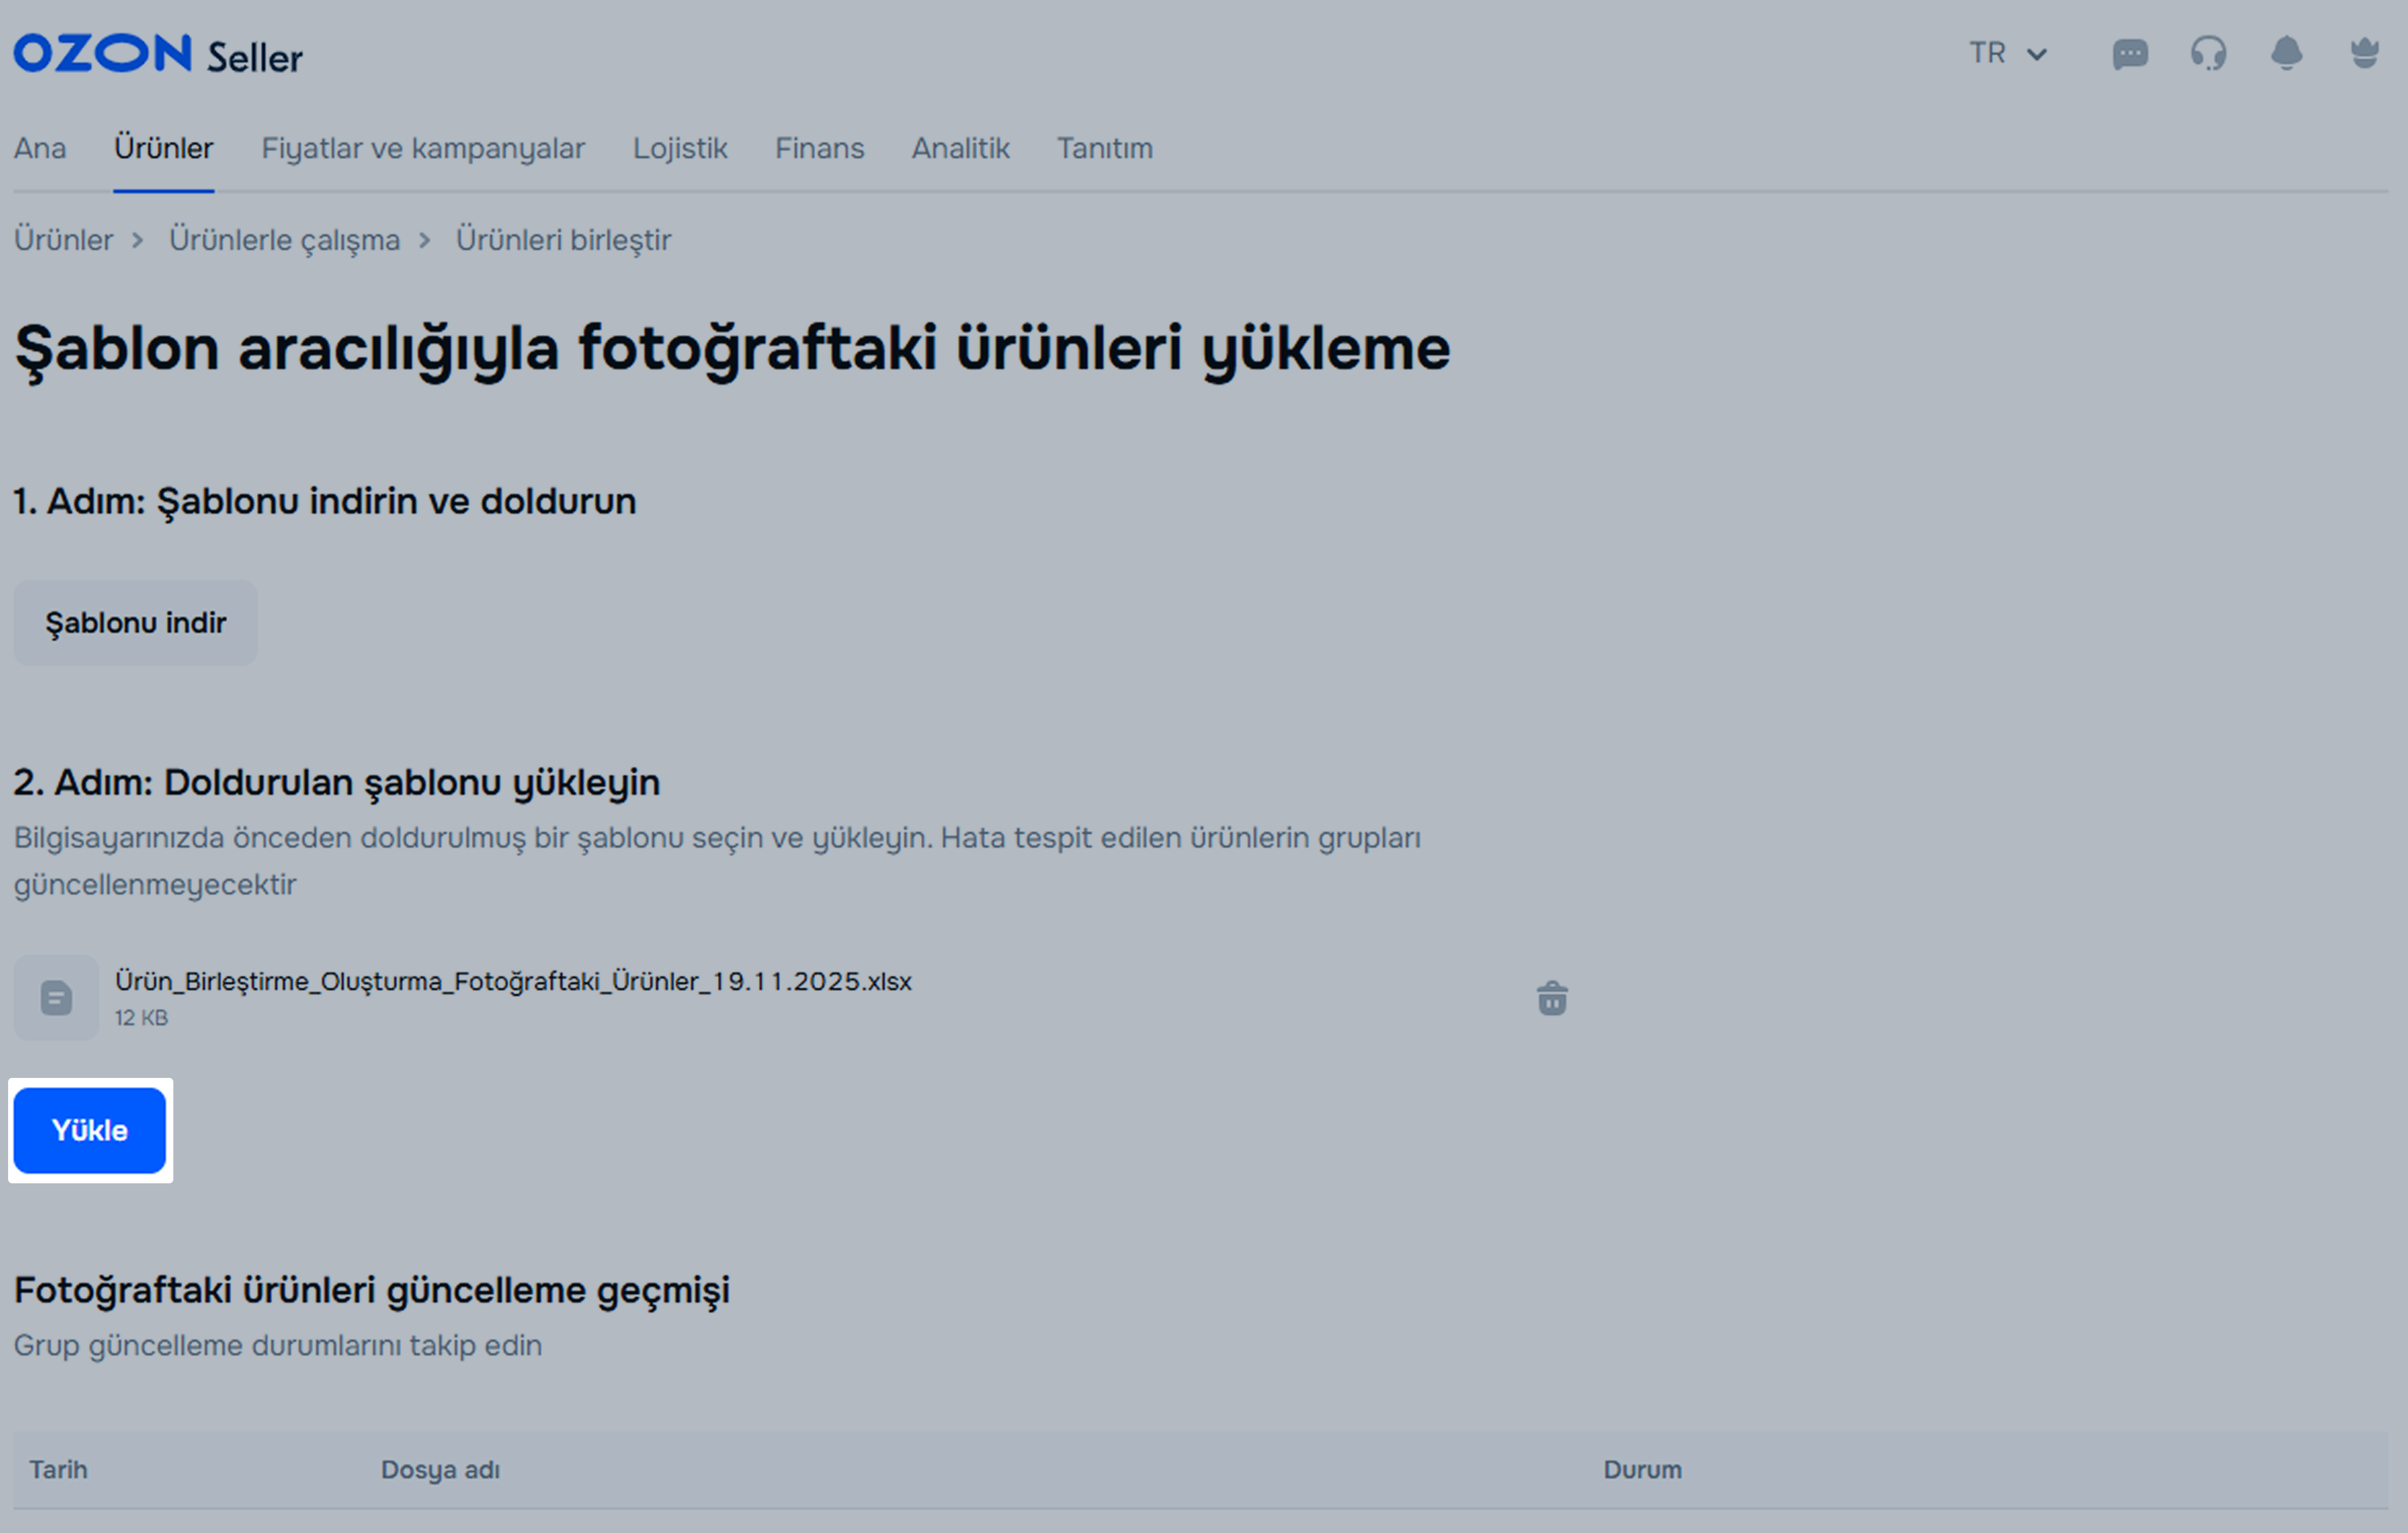This screenshot has width=2408, height=1533.
Task: Open the Analitik tab
Action: click(960, 149)
